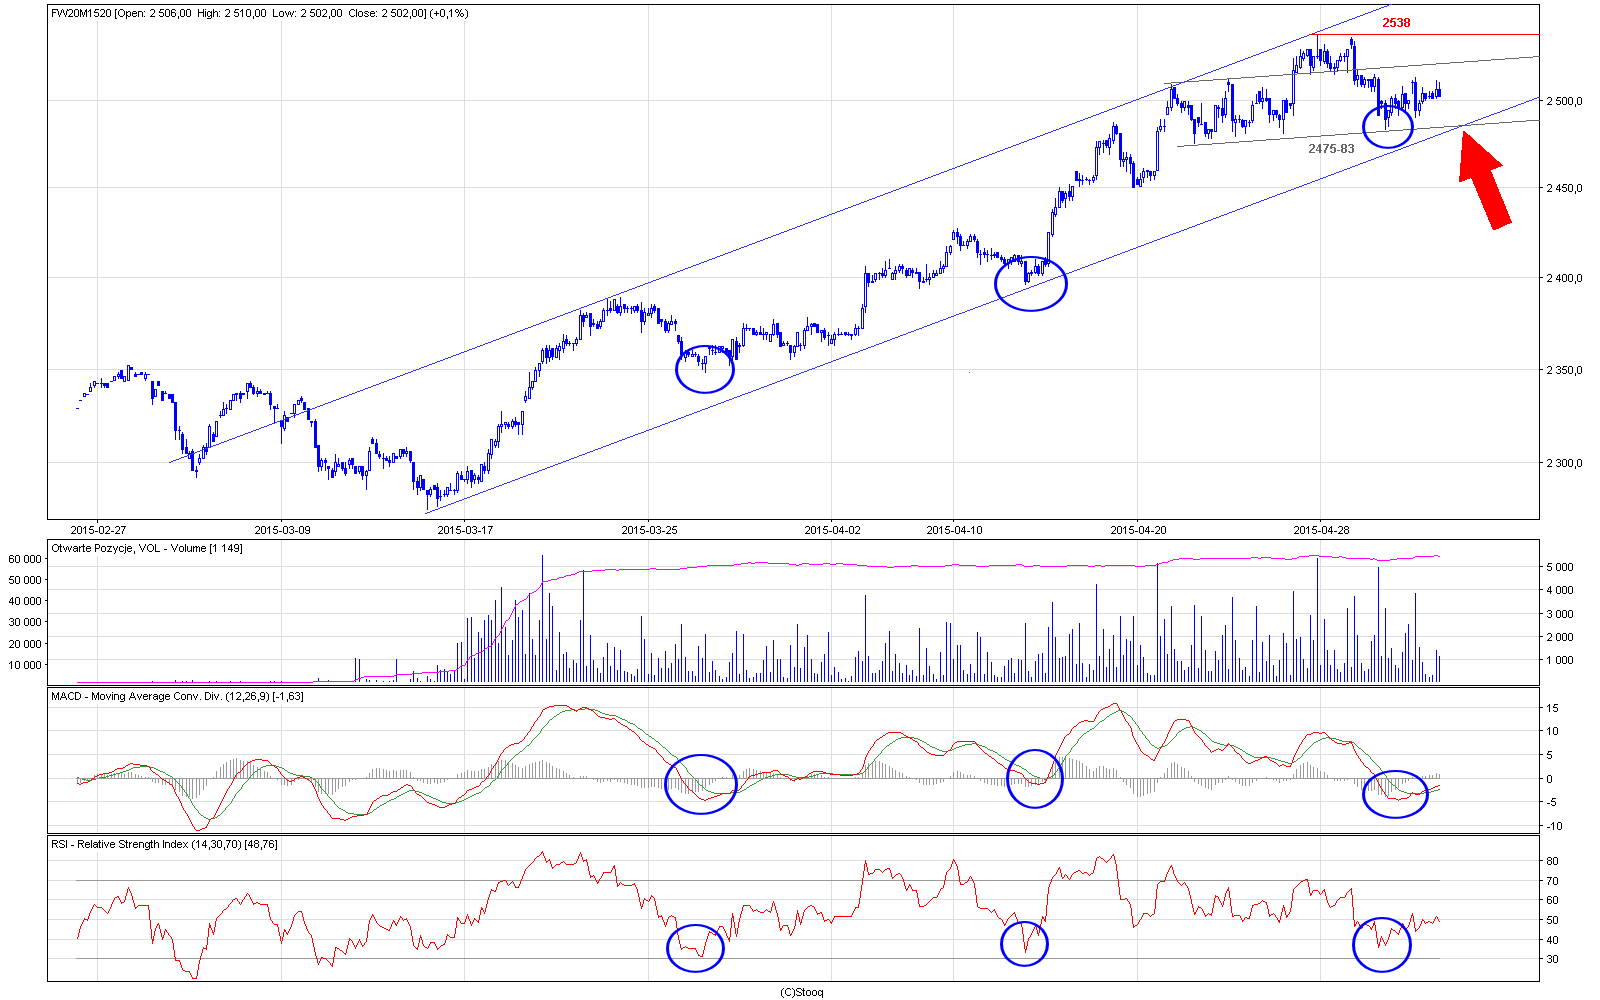Click the MACD - Moving Average Conv. Div. panel title

point(177,696)
